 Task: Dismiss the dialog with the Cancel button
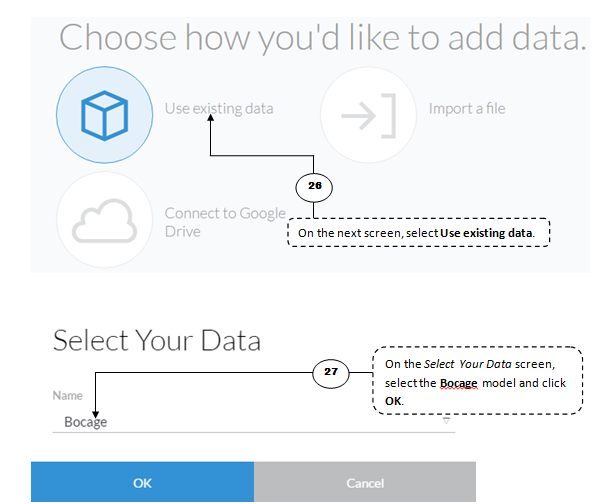point(365,482)
